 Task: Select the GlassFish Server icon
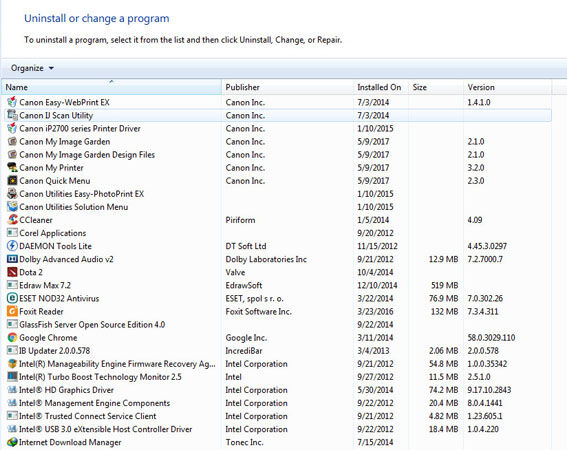[x=12, y=324]
